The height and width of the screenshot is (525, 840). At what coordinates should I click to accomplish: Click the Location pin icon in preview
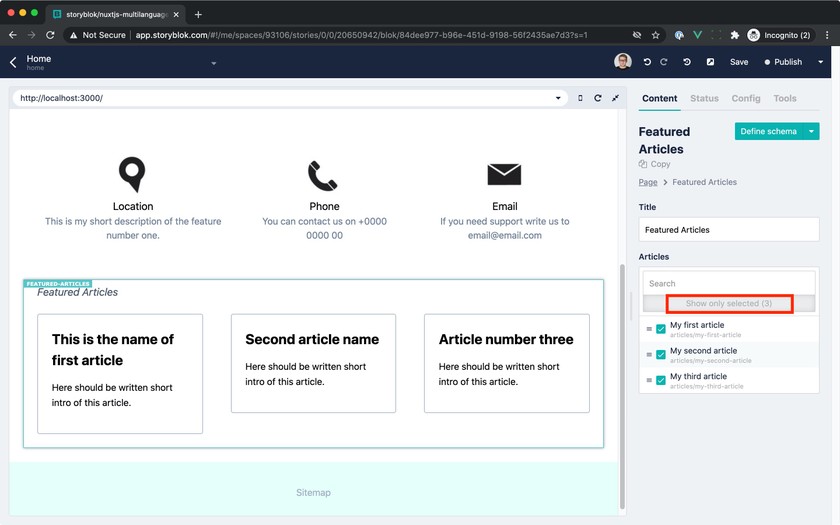coord(132,174)
